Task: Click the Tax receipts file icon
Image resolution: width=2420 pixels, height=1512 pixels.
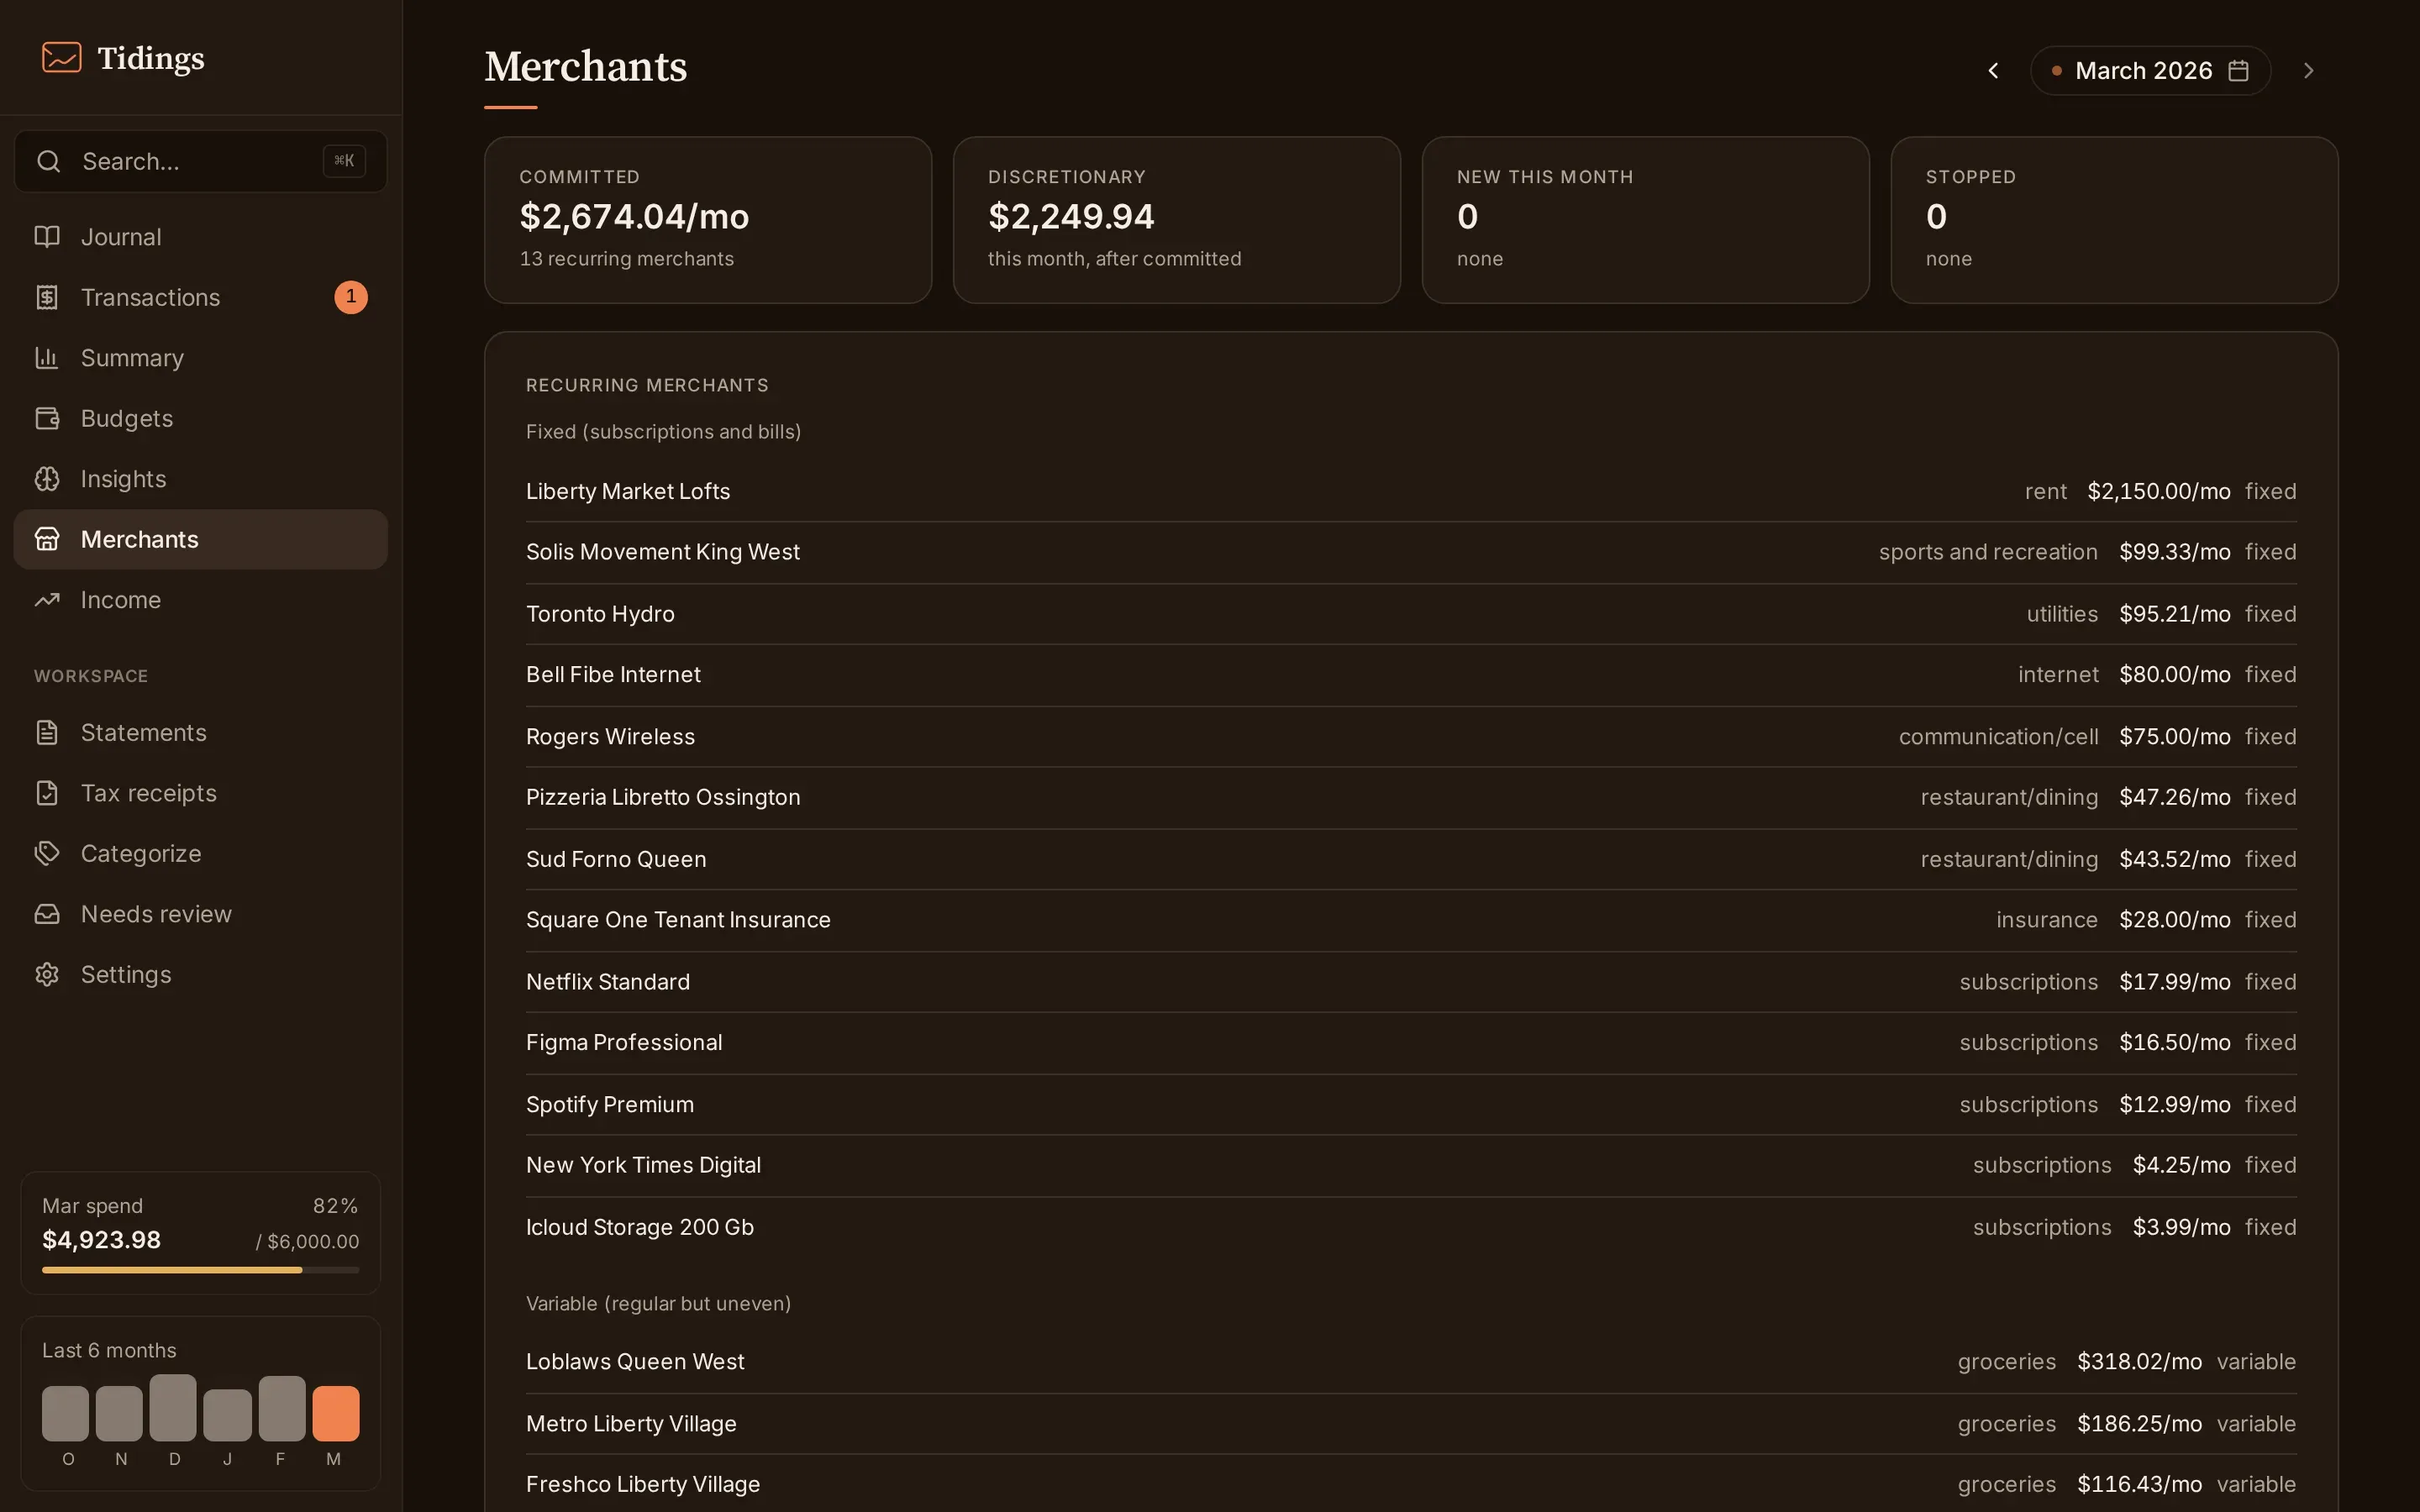Action: click(47, 793)
